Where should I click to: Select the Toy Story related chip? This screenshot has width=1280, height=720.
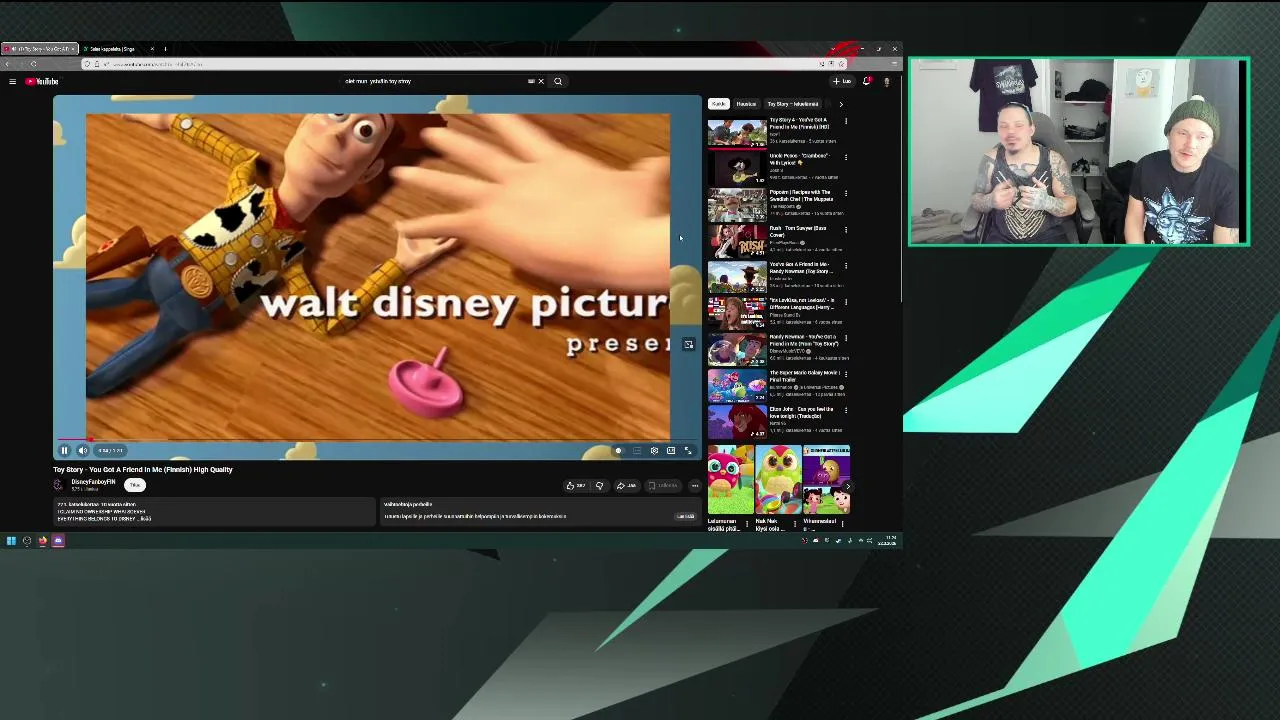pyautogui.click(x=793, y=104)
